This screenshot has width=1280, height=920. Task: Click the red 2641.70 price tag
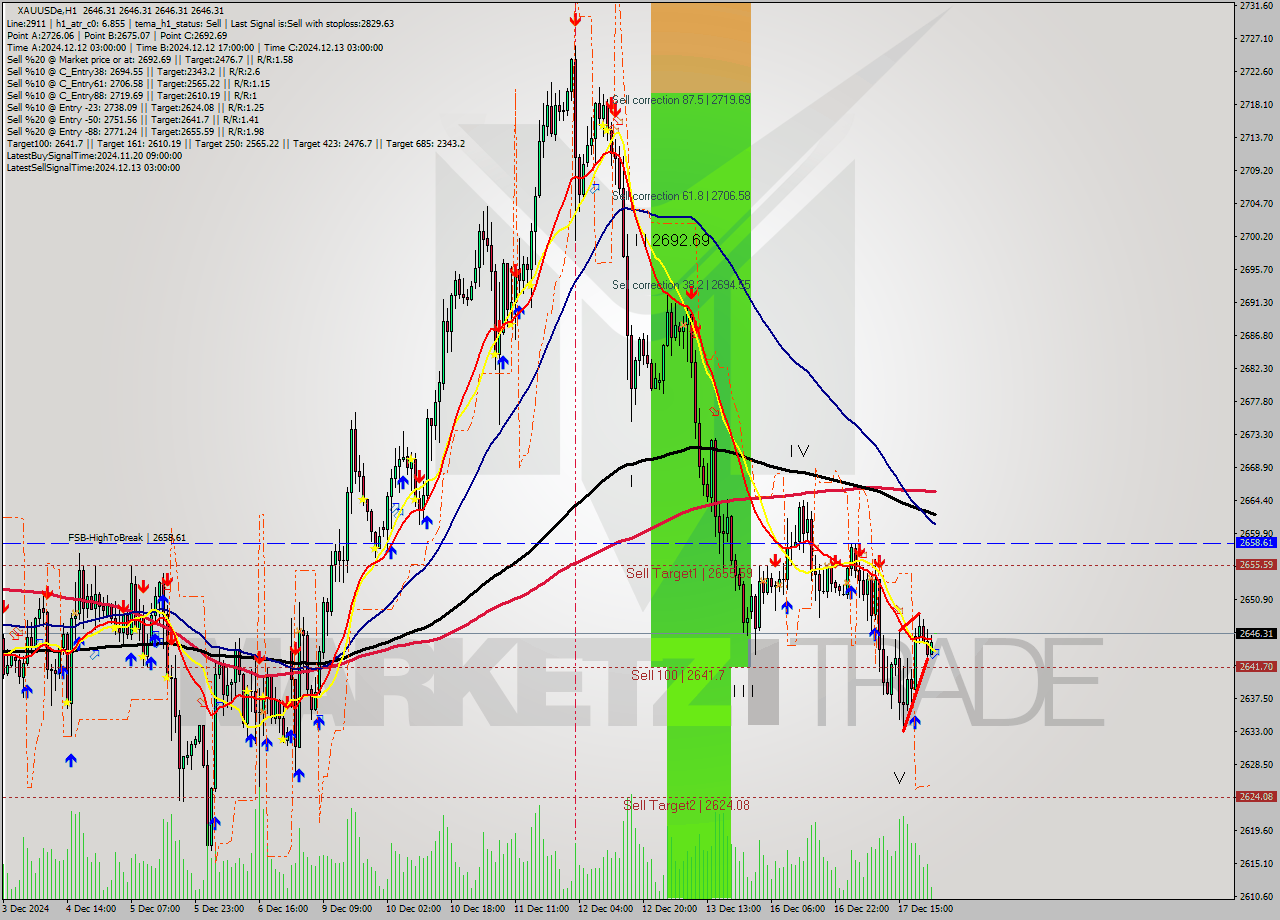pyautogui.click(x=1256, y=666)
